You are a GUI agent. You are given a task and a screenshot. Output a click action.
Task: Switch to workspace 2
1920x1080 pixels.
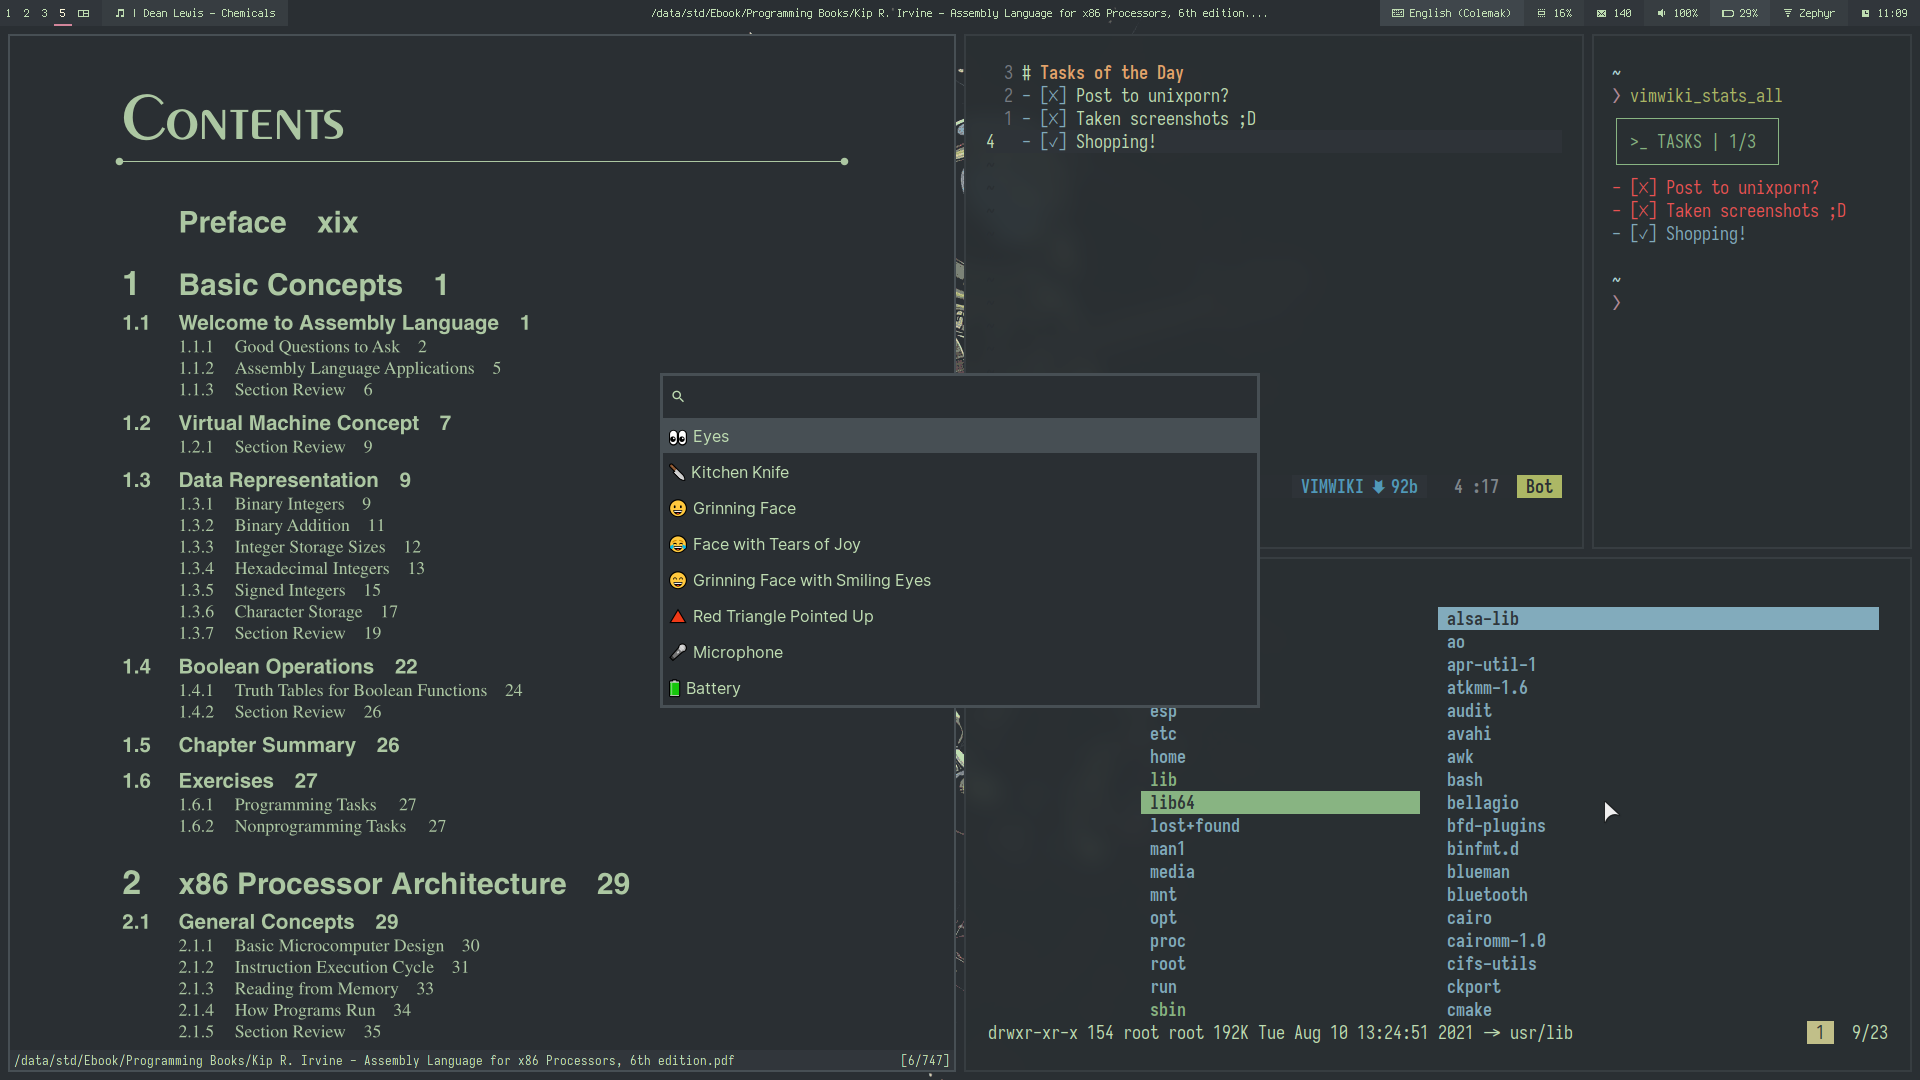tap(26, 13)
